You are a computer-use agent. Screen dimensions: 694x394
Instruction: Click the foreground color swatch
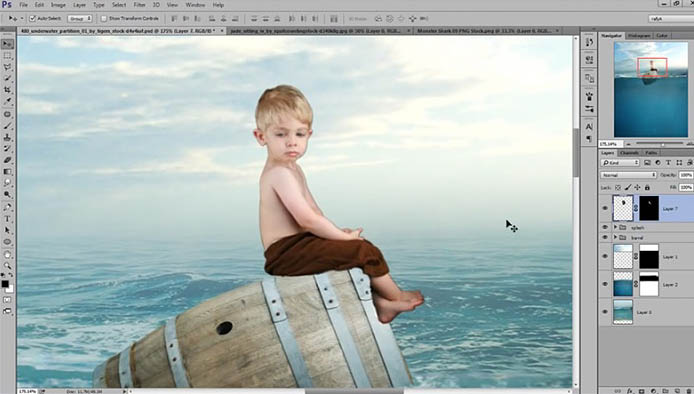(5, 284)
